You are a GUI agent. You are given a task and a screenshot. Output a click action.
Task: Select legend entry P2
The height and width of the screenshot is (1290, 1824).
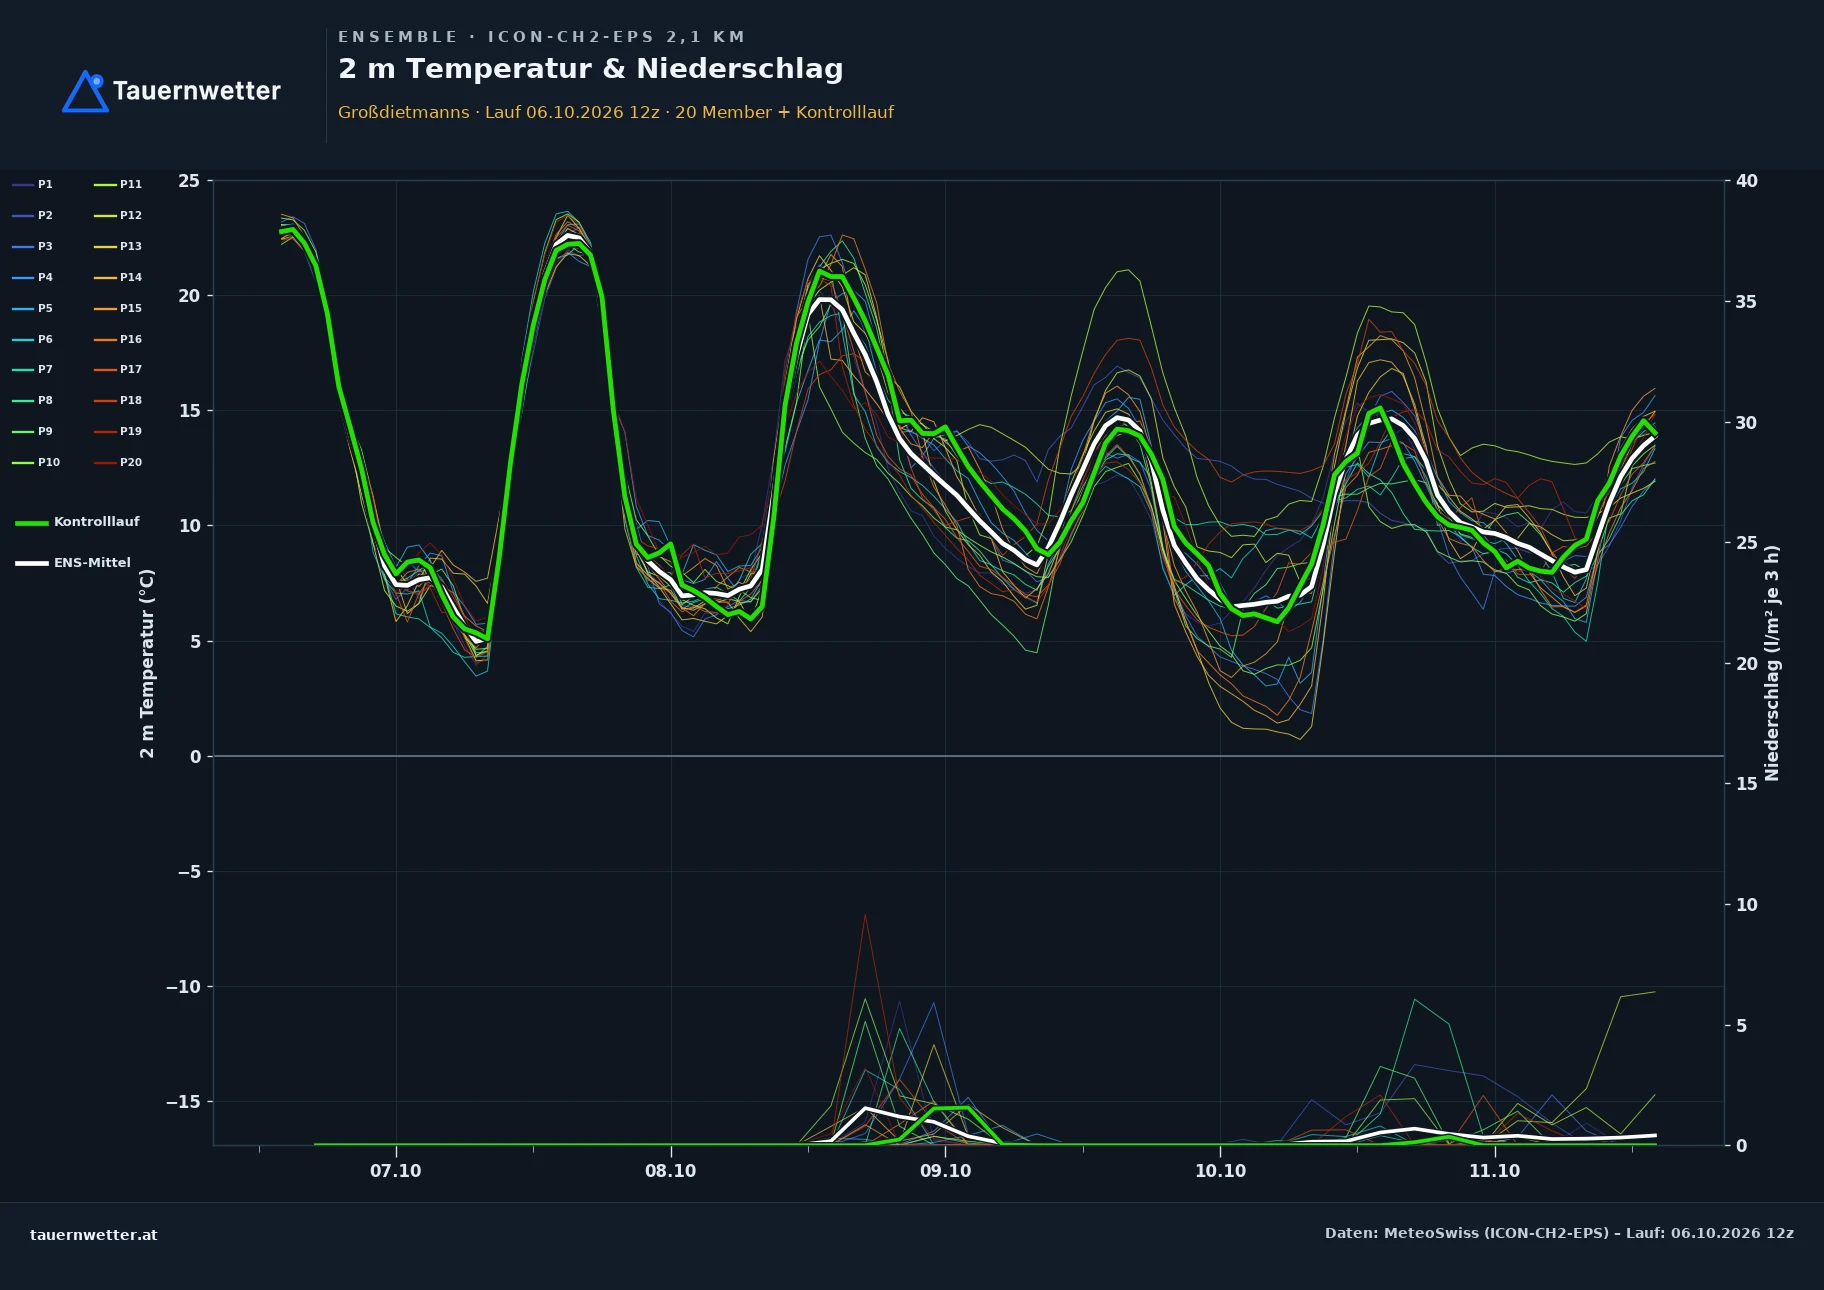[x=32, y=215]
